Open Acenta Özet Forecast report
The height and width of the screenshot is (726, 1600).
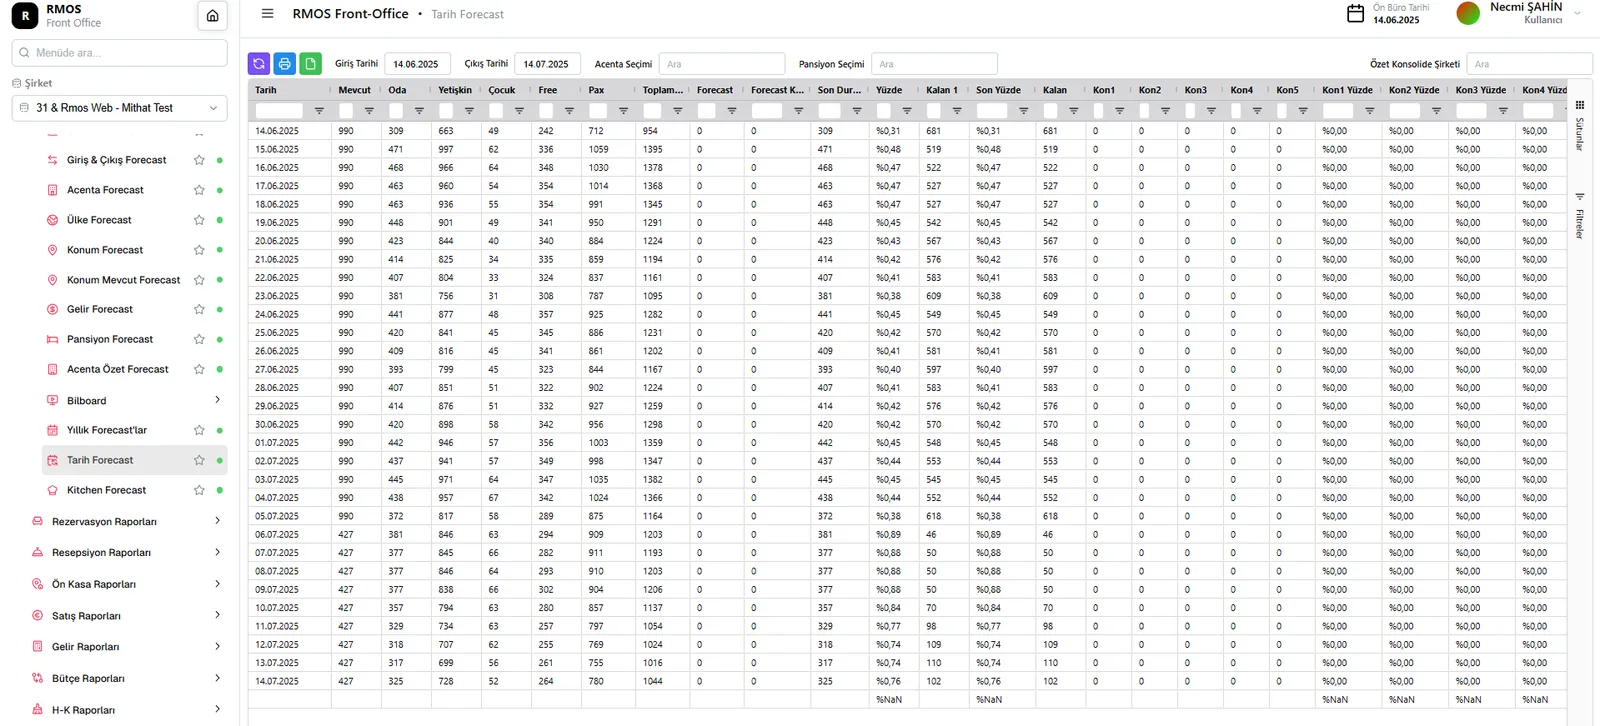pyautogui.click(x=117, y=369)
